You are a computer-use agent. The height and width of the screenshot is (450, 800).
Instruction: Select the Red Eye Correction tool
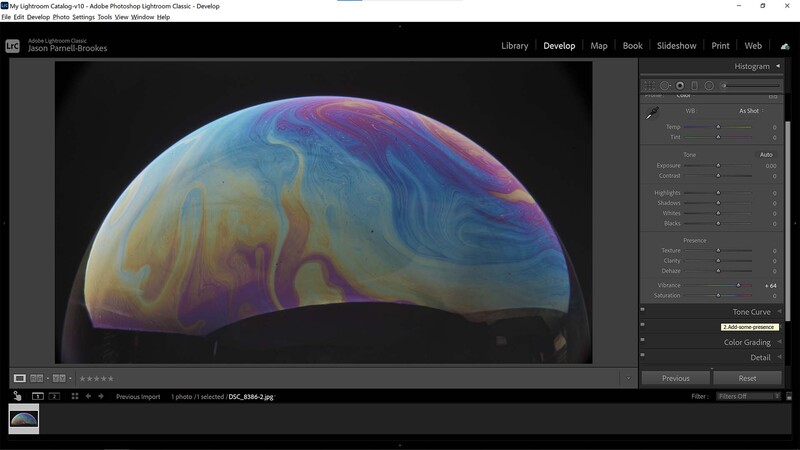(680, 86)
